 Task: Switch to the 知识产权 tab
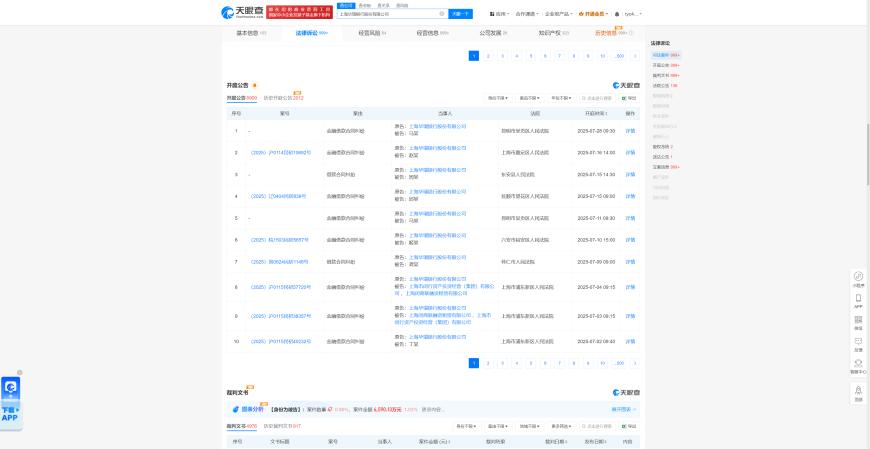point(553,33)
